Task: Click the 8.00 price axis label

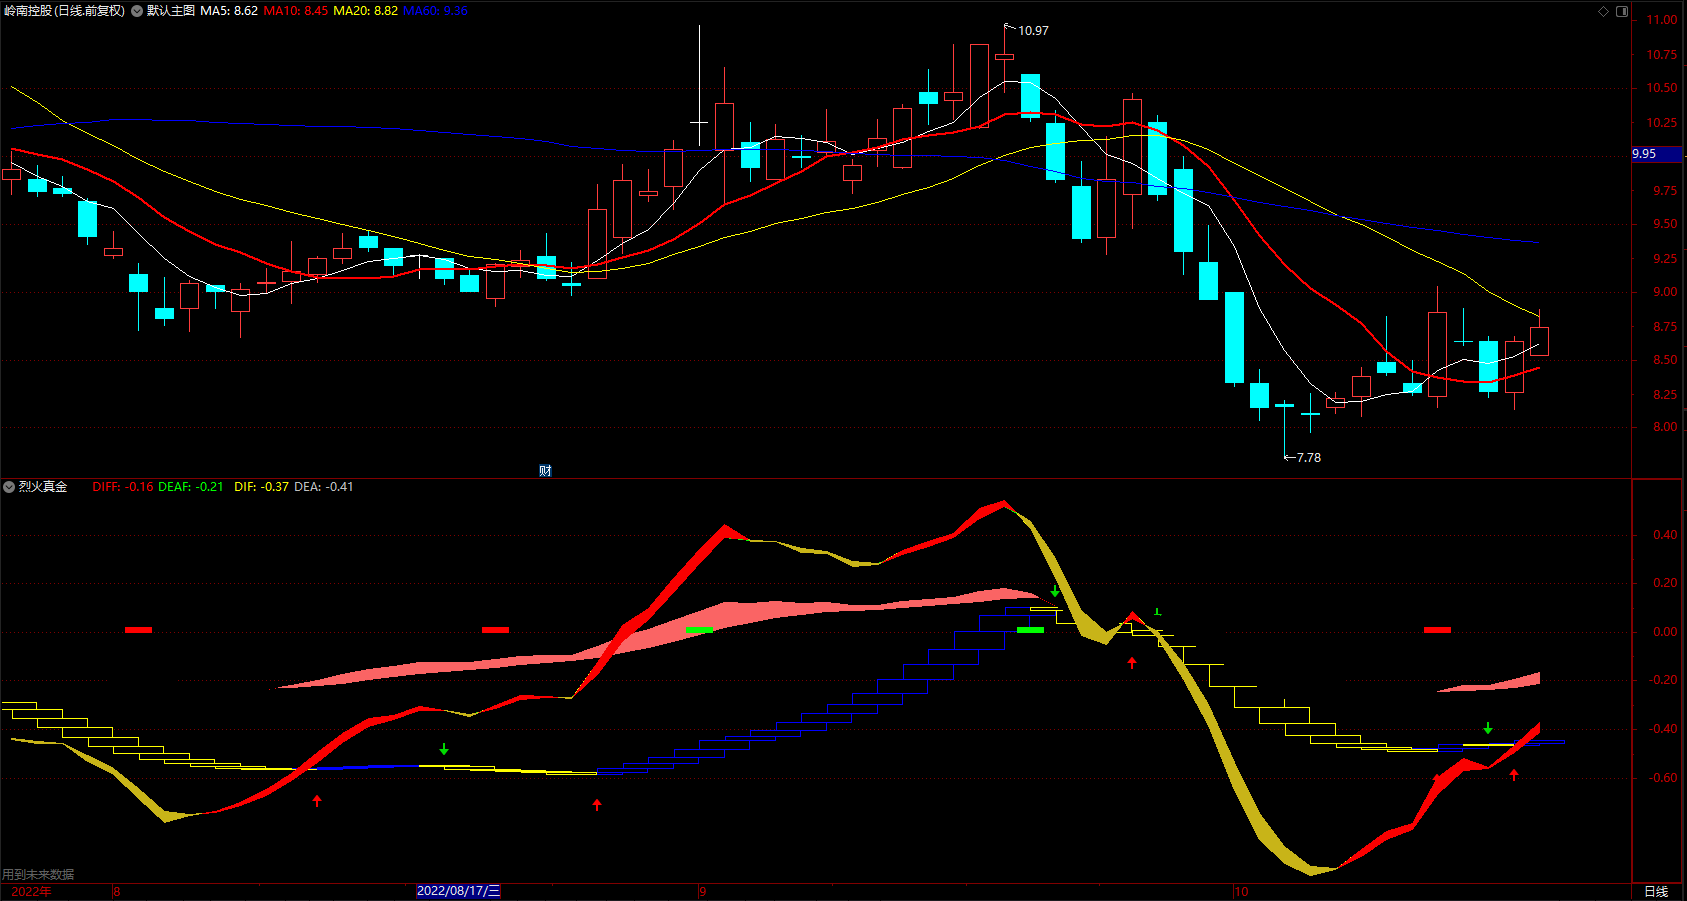Action: tap(1665, 427)
